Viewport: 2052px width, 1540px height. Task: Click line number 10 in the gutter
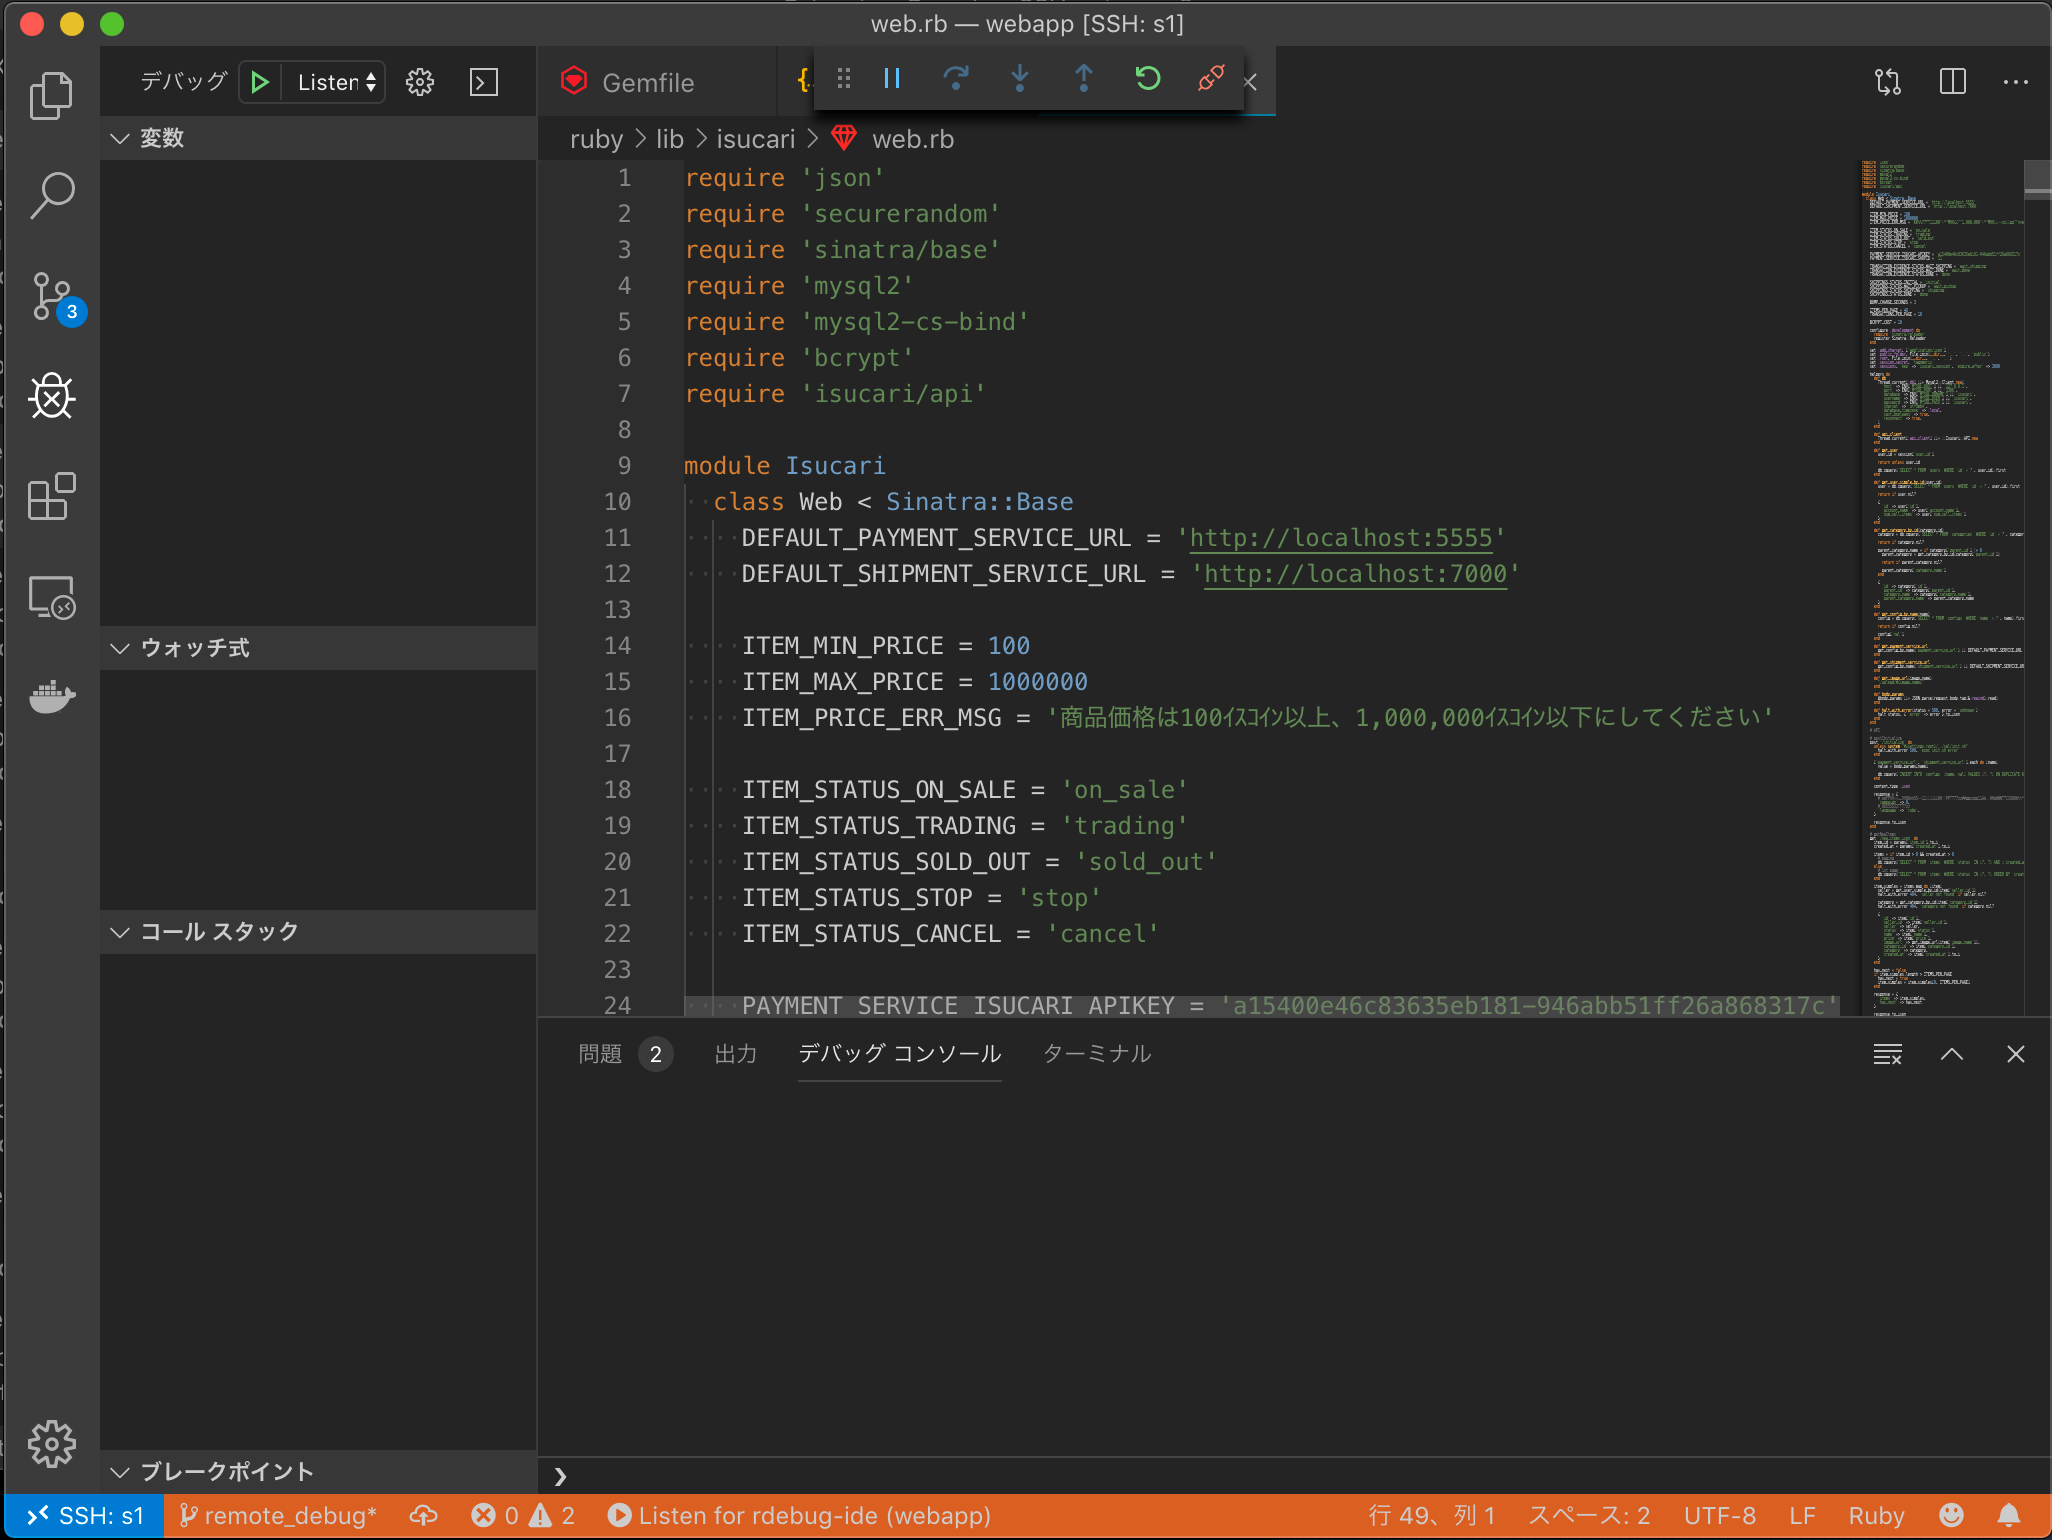[x=617, y=502]
